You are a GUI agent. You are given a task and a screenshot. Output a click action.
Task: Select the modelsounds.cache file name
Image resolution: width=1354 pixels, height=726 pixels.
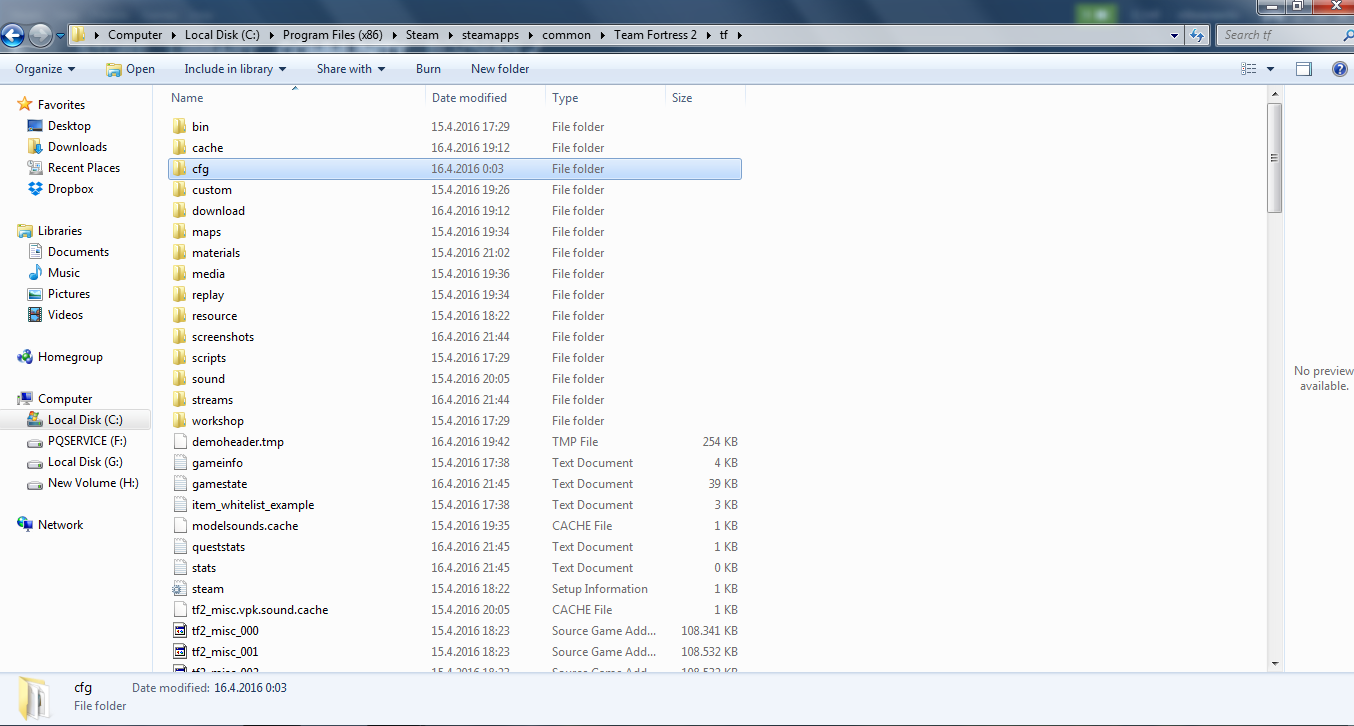pyautogui.click(x=245, y=526)
